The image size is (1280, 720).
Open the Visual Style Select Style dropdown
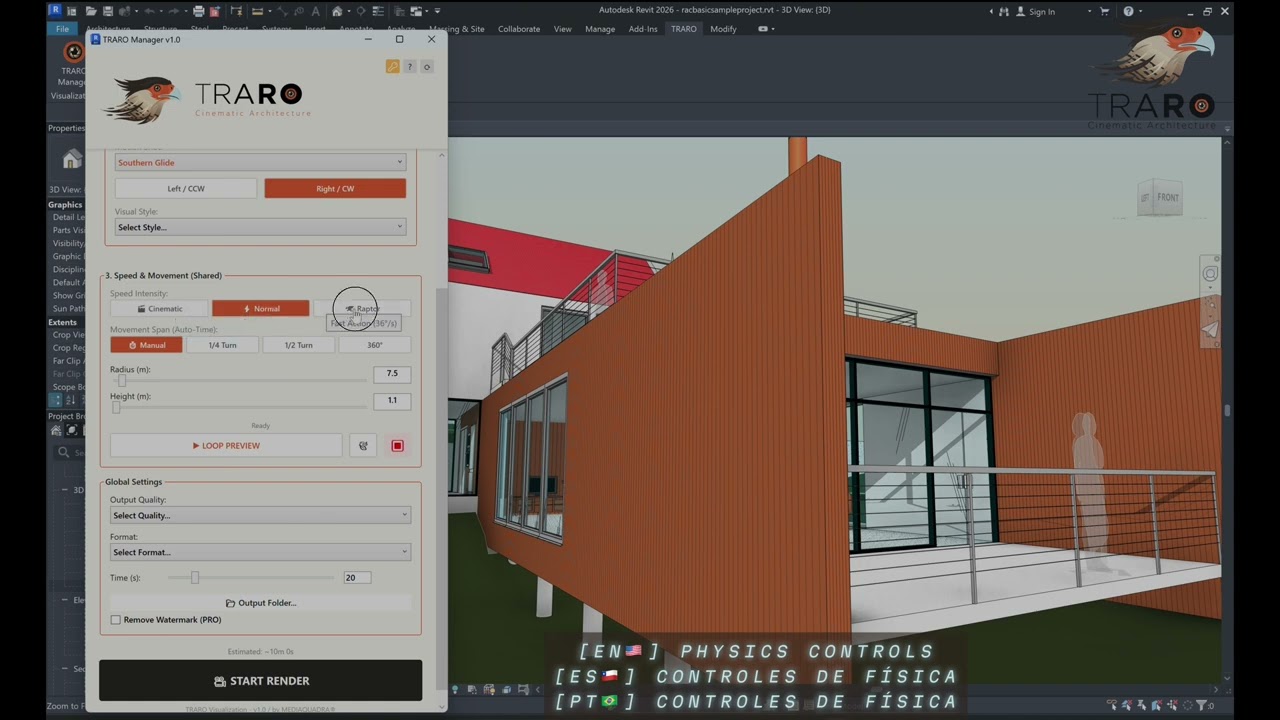260,227
